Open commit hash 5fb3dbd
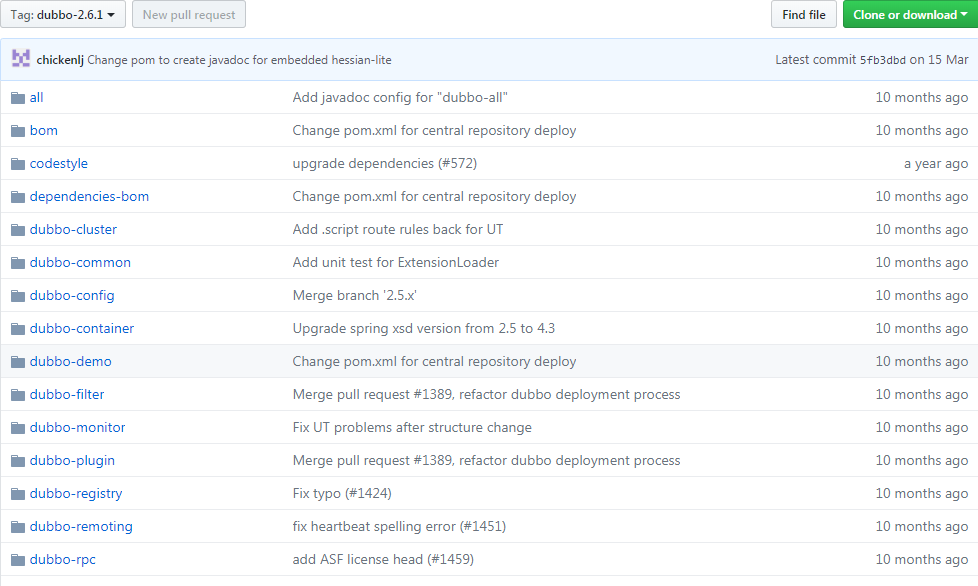Viewport: 978px width, 586px height. click(883, 60)
